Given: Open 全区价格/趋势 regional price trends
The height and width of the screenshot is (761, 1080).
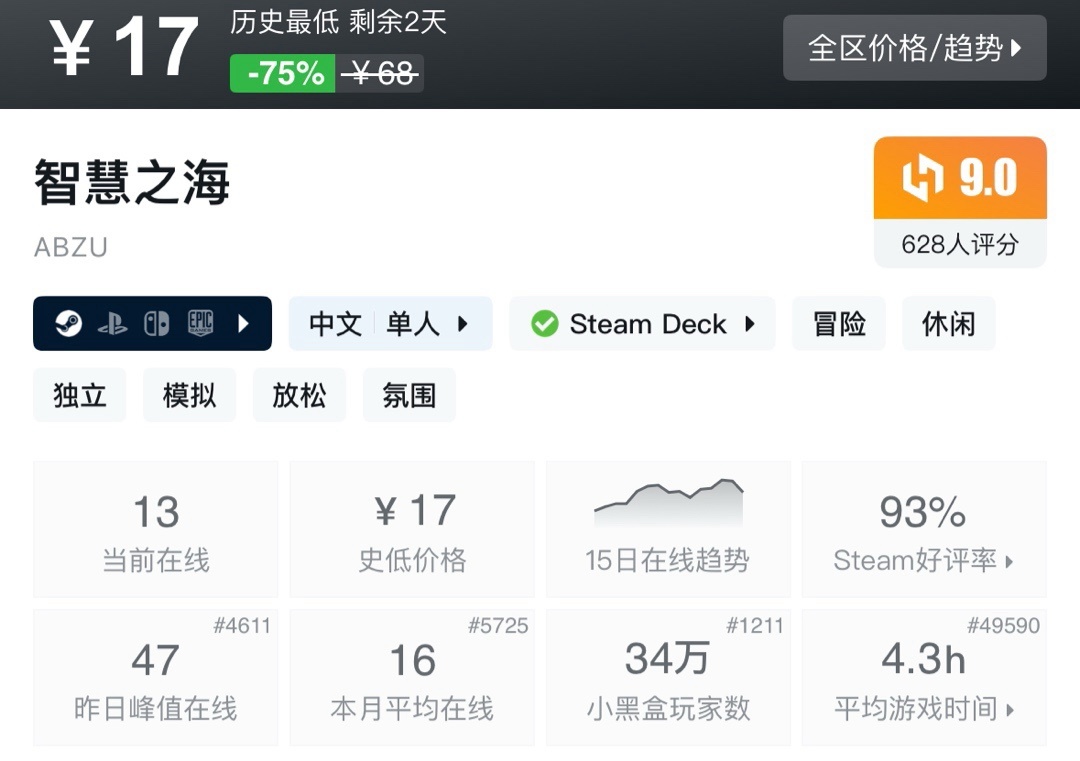Looking at the screenshot, I should [914, 48].
